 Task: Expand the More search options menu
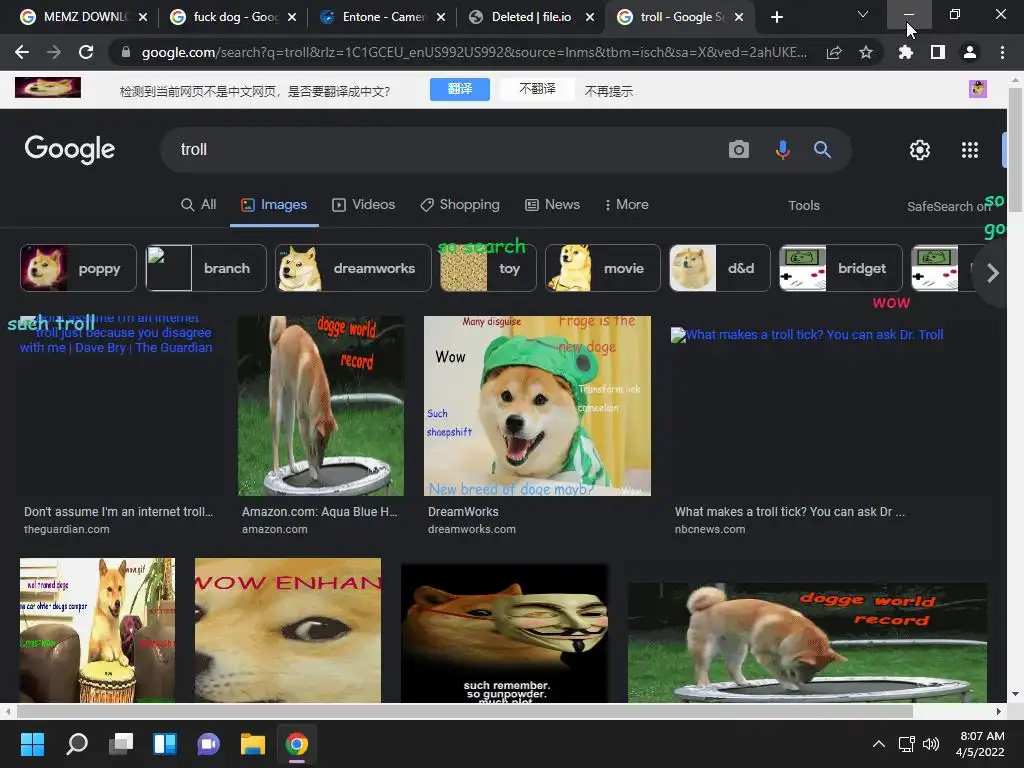[626, 204]
